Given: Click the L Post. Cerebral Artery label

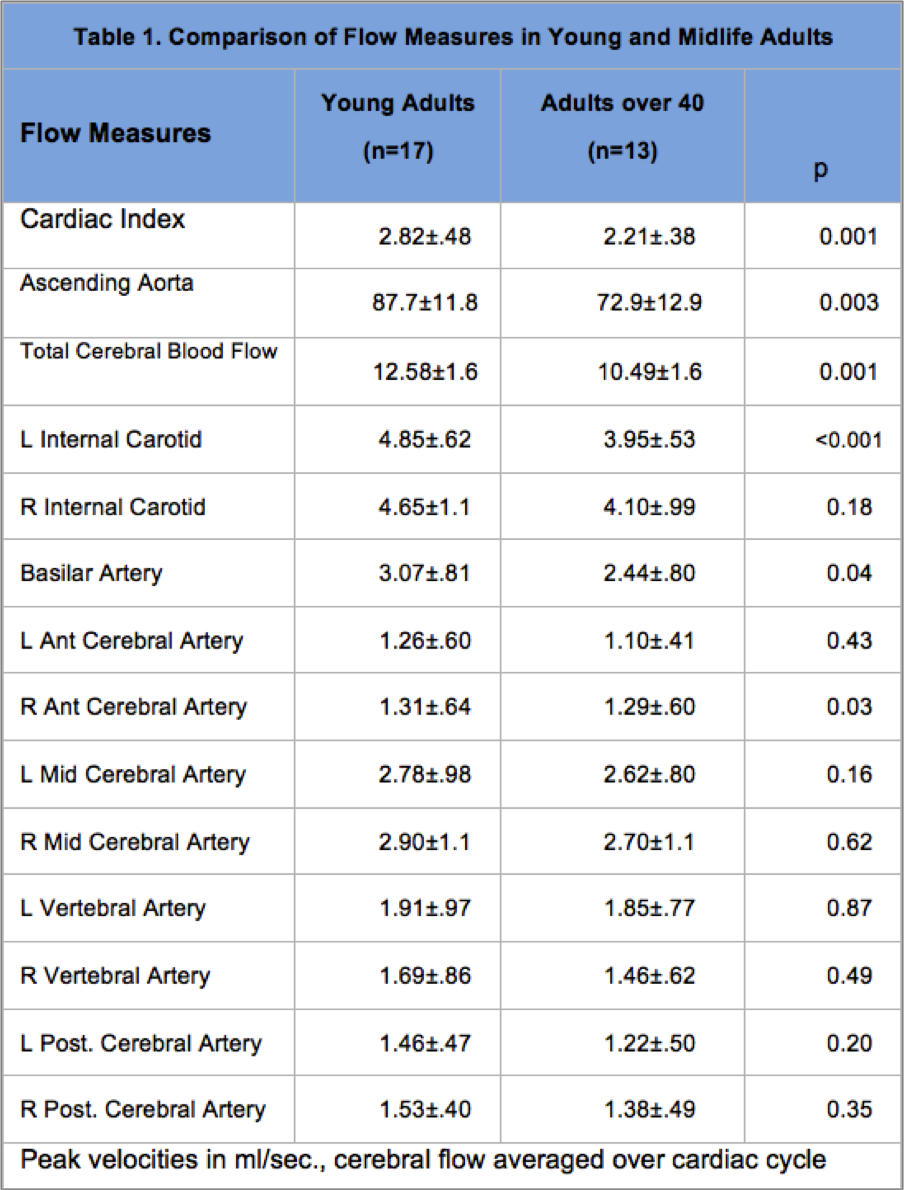Looking at the screenshot, I should tap(141, 1043).
